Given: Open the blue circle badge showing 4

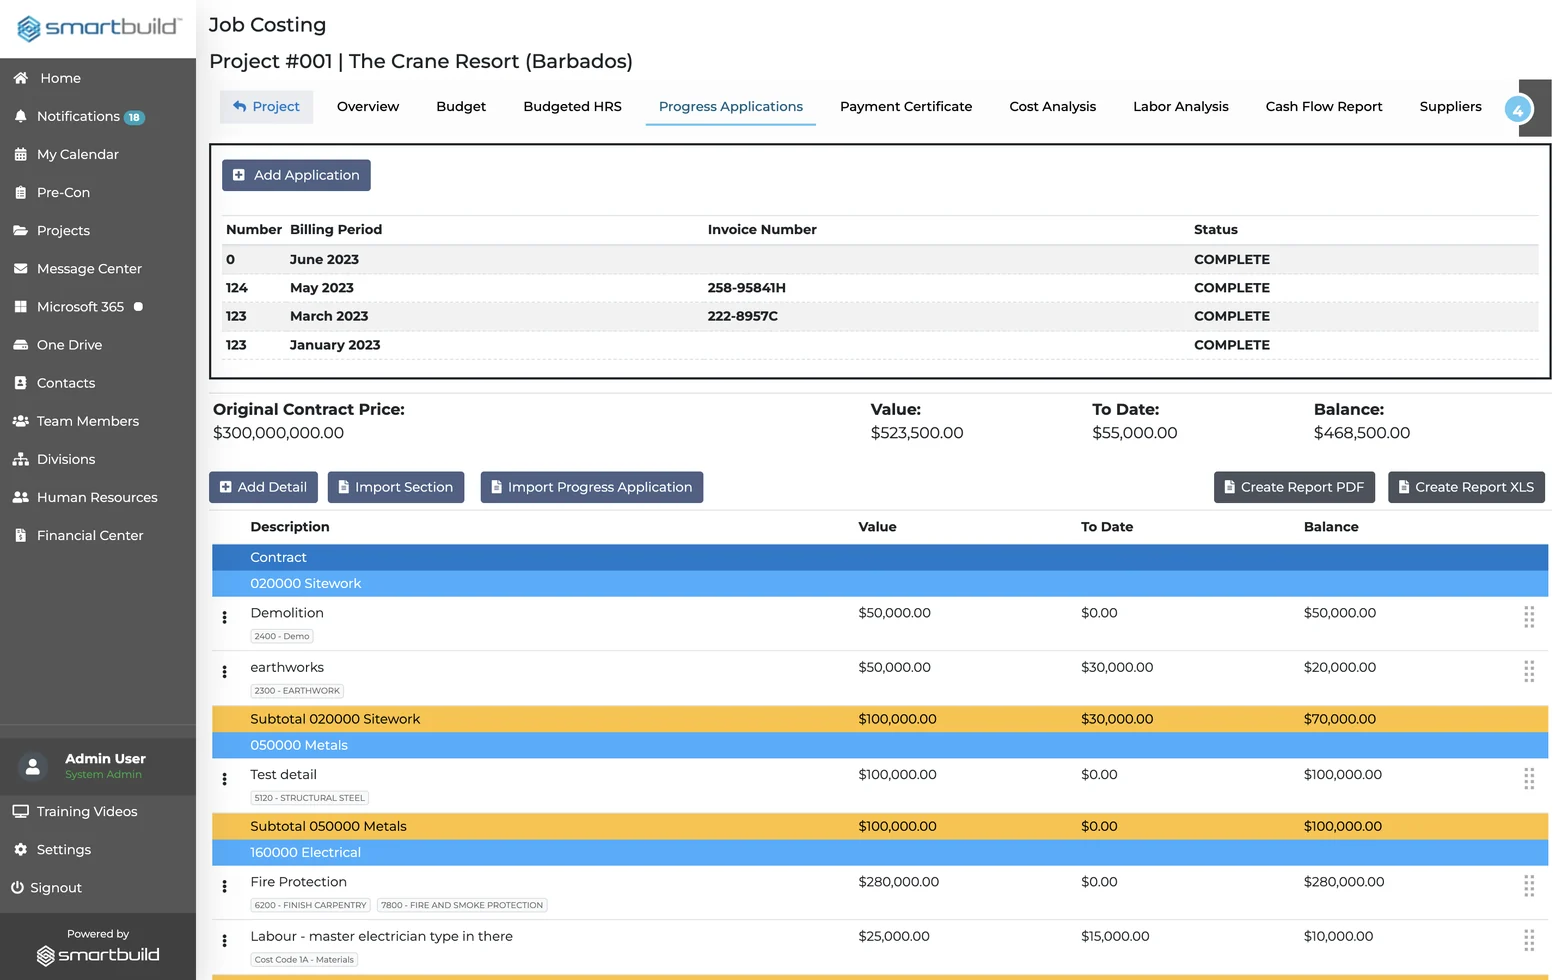Looking at the screenshot, I should pos(1518,109).
